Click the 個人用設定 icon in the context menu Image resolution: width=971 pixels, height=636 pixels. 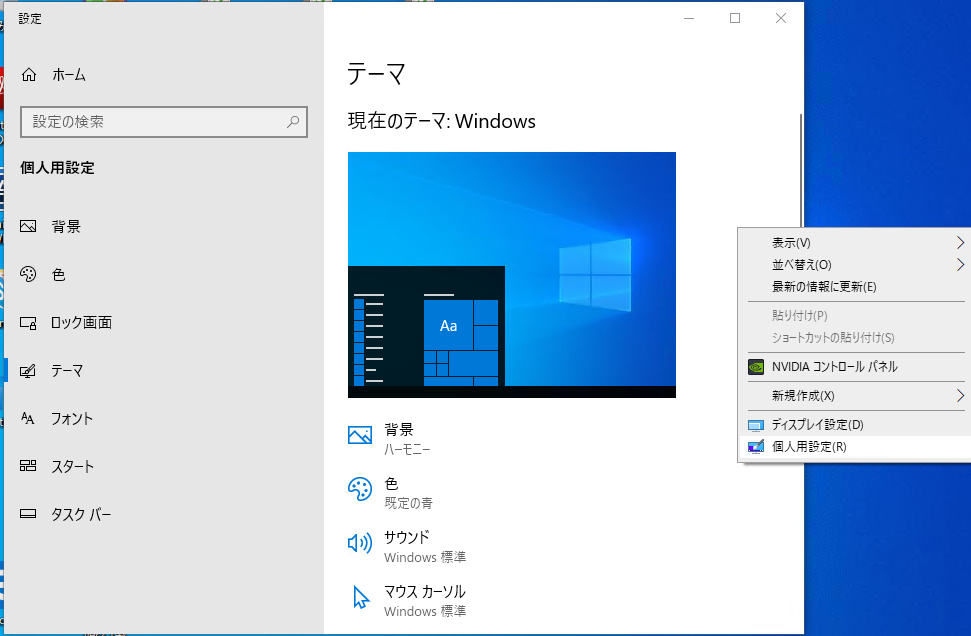pos(755,447)
